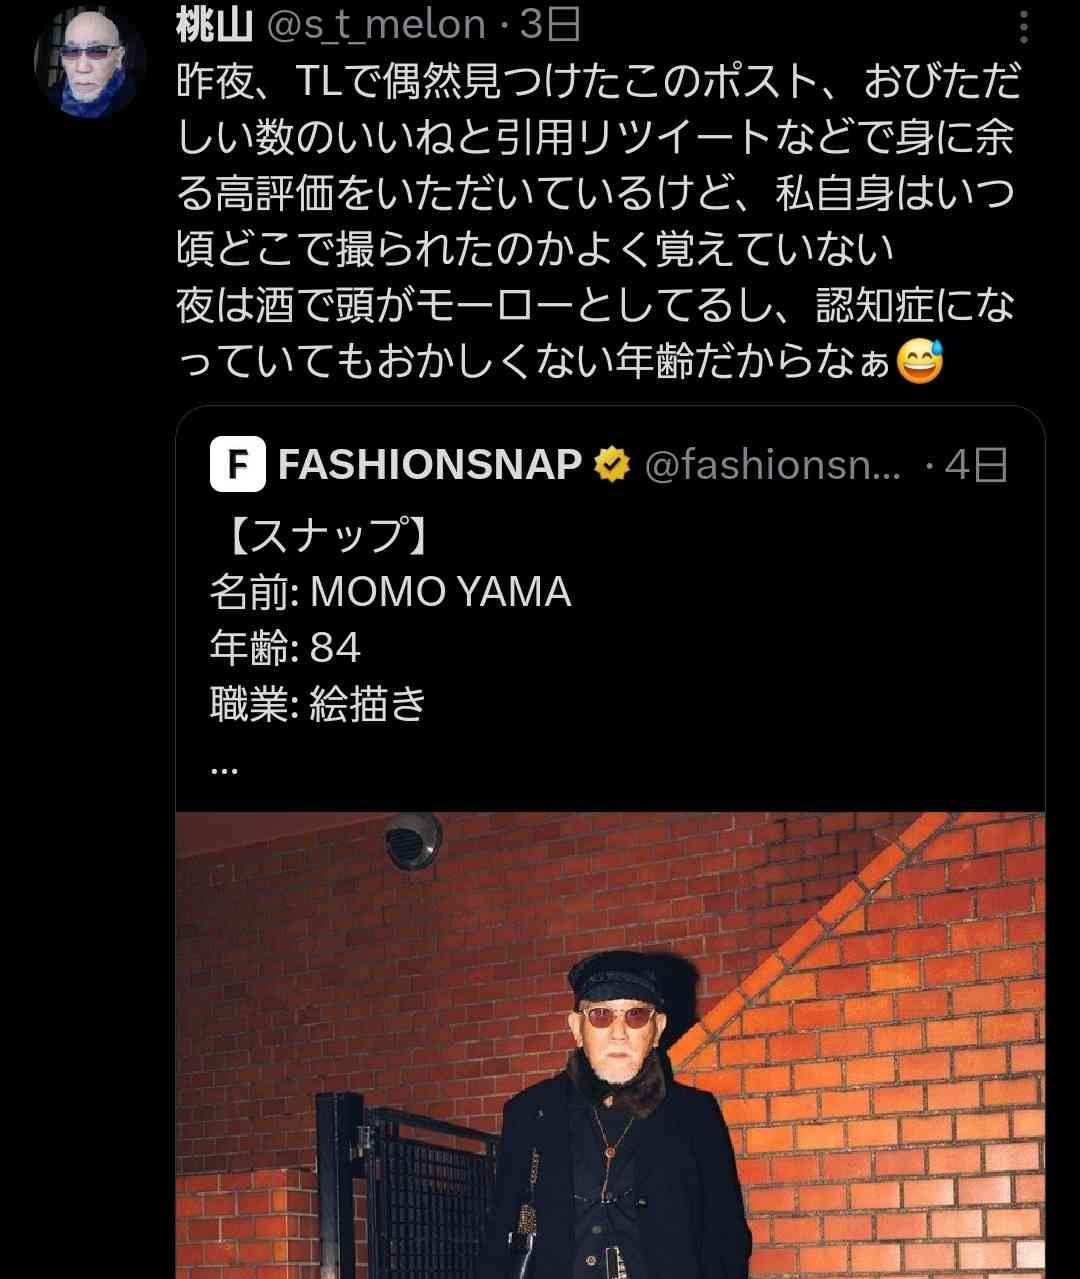Open the @s_t_melon handle
The width and height of the screenshot is (1080, 1279).
pyautogui.click(x=376, y=25)
